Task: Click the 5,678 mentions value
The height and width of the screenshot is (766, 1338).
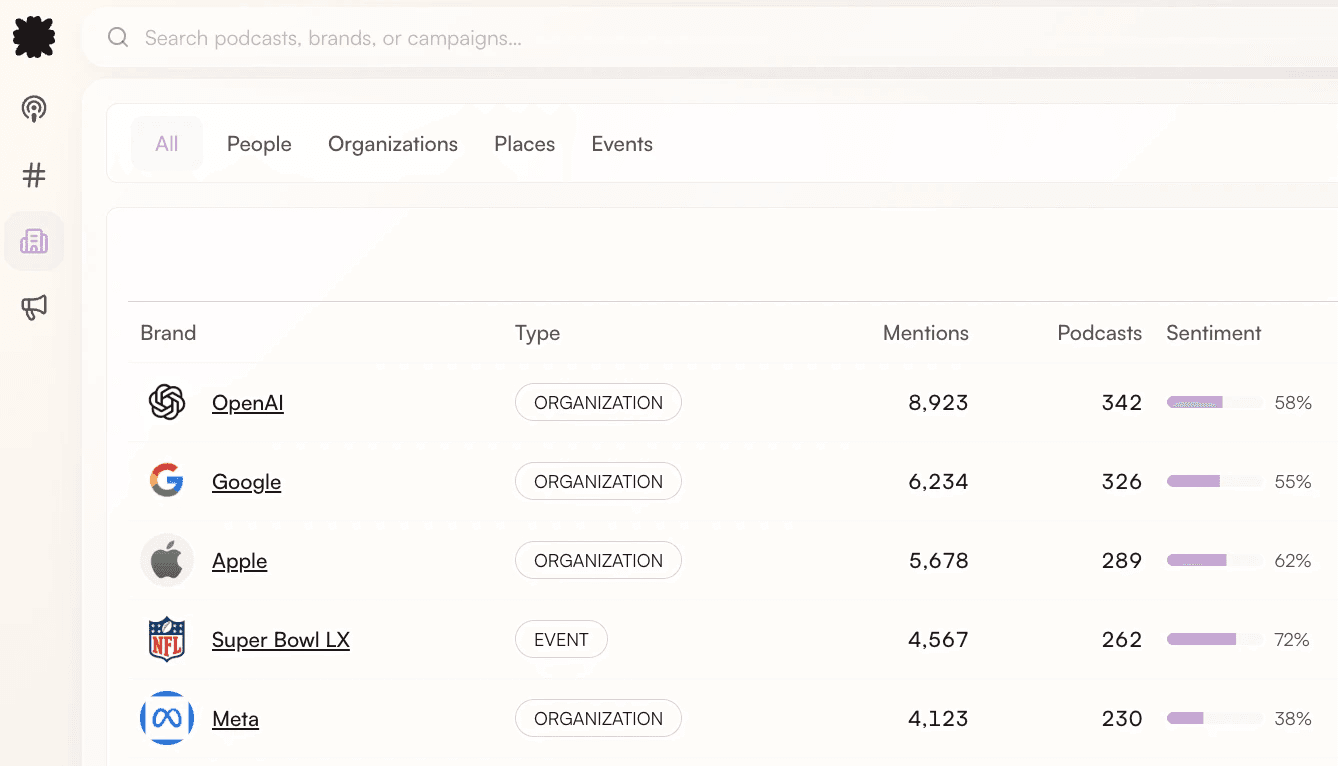Action: point(938,561)
